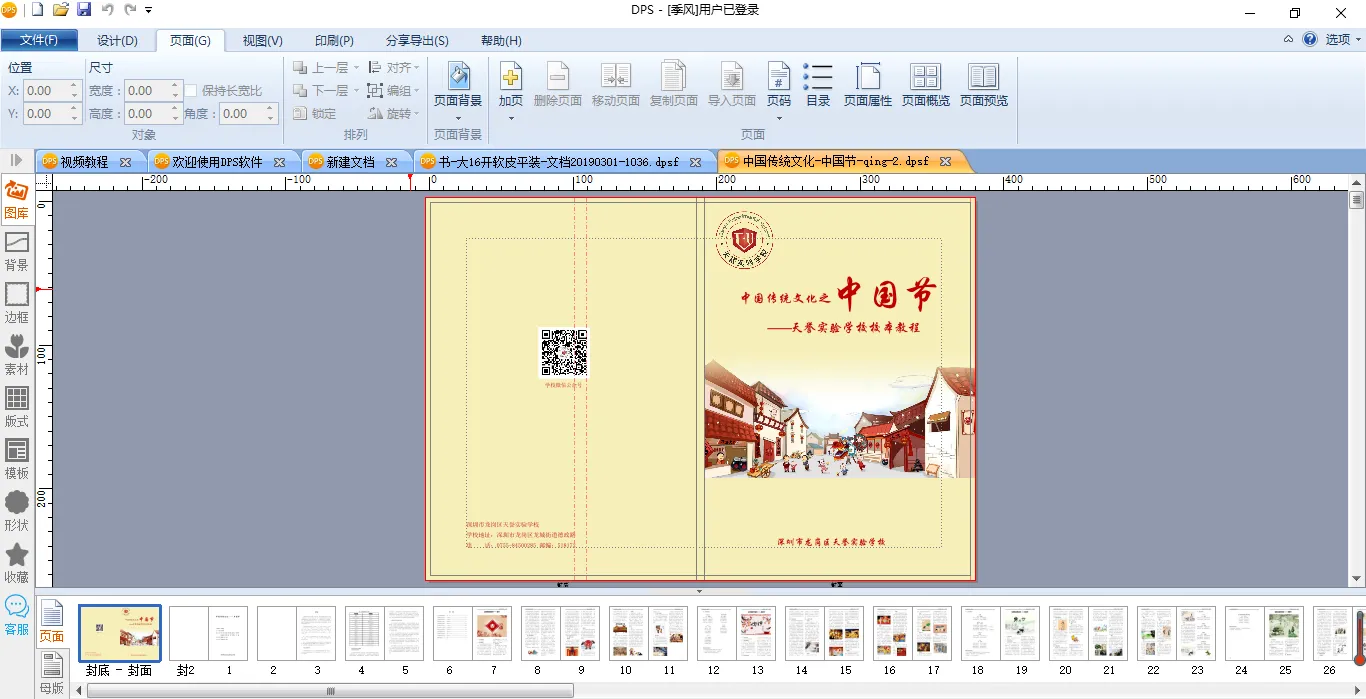The height and width of the screenshot is (699, 1366).
Task: Click the 文件(F) file button
Action: pos(39,41)
